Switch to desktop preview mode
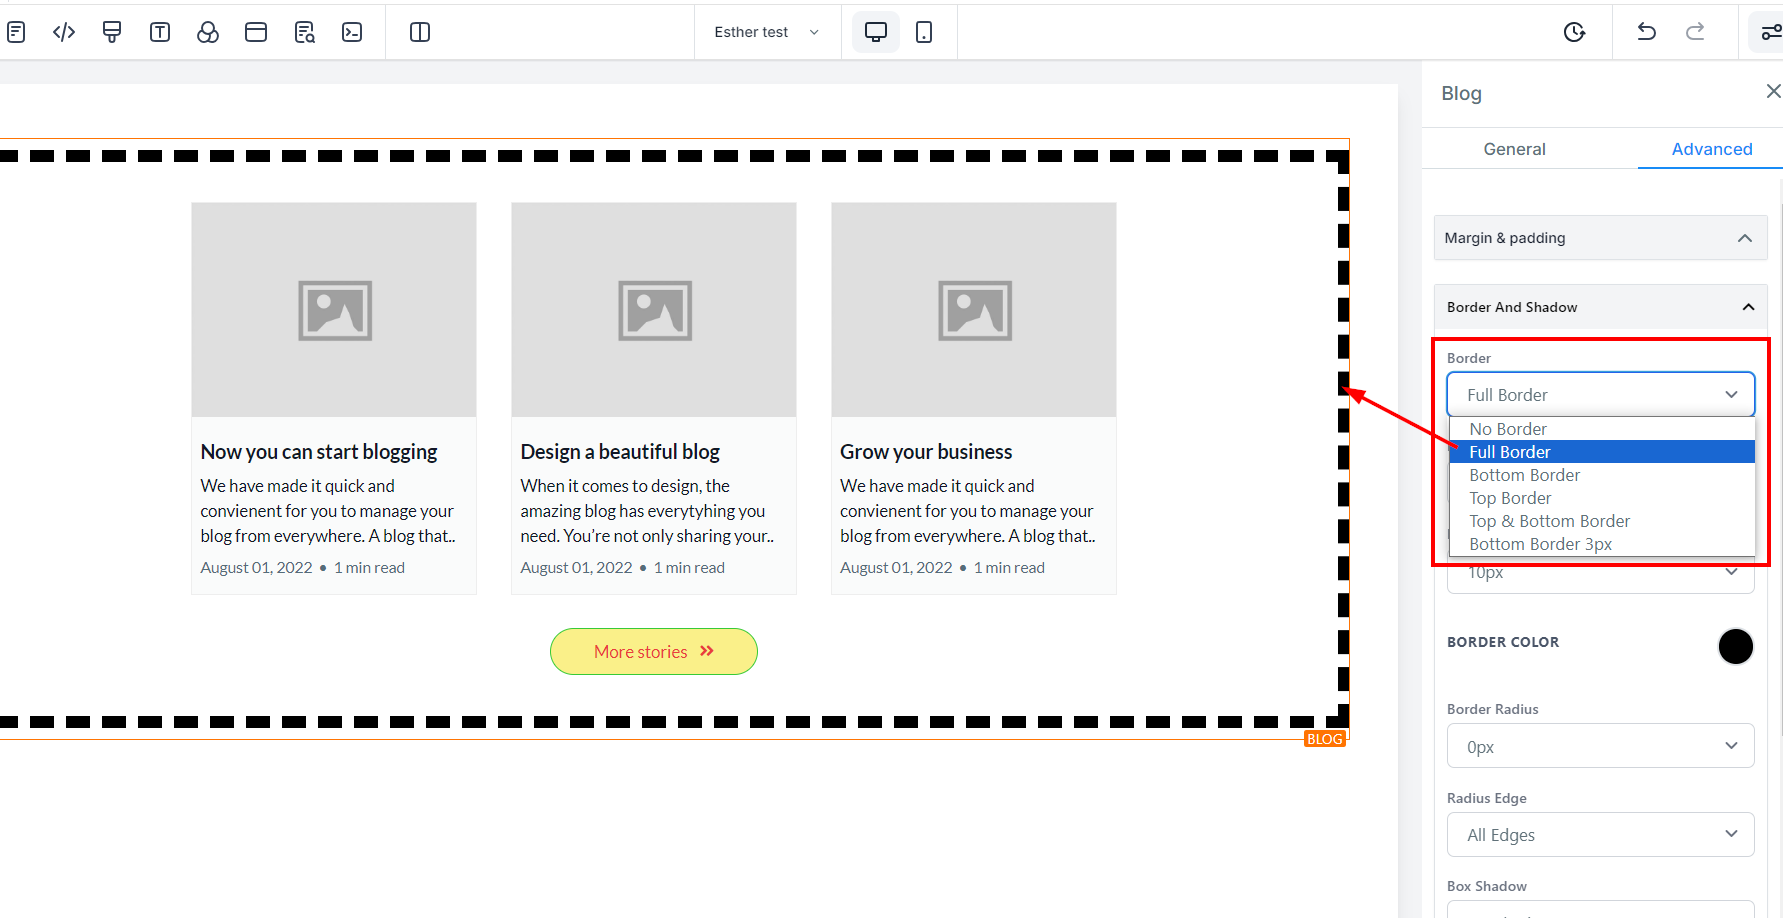1783x918 pixels. coord(875,32)
